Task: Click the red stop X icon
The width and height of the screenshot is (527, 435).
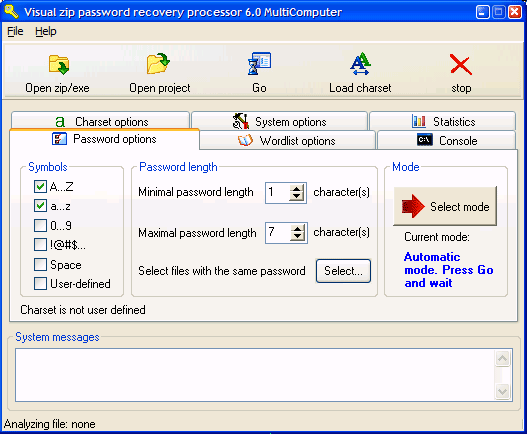Action: point(461,65)
